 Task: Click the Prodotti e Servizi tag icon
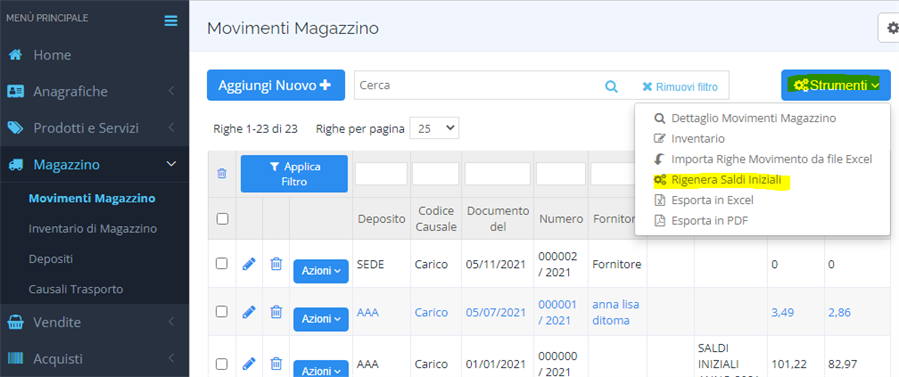tap(15, 128)
